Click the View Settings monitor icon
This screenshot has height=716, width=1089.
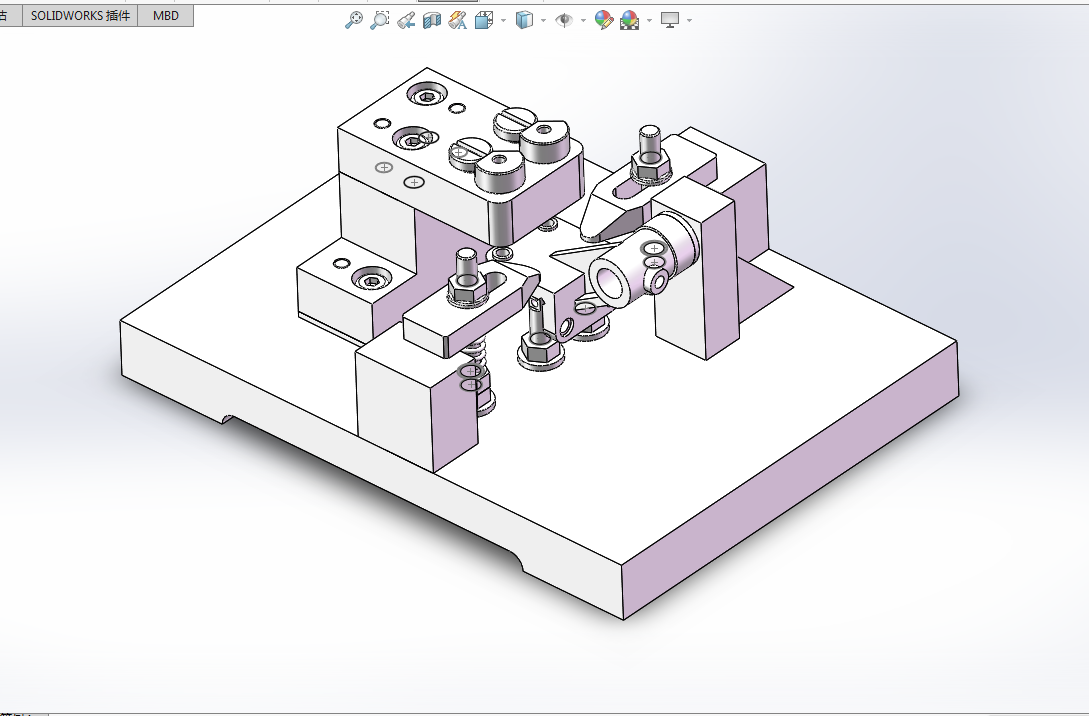tap(670, 20)
